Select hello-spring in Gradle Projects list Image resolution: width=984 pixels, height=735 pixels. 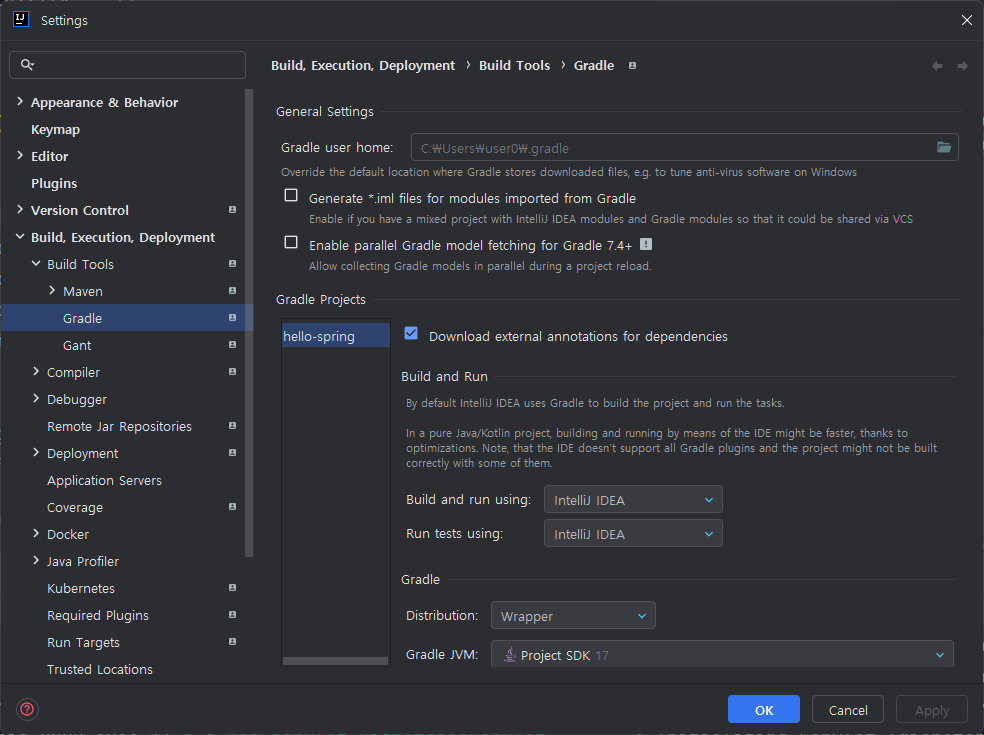point(336,336)
